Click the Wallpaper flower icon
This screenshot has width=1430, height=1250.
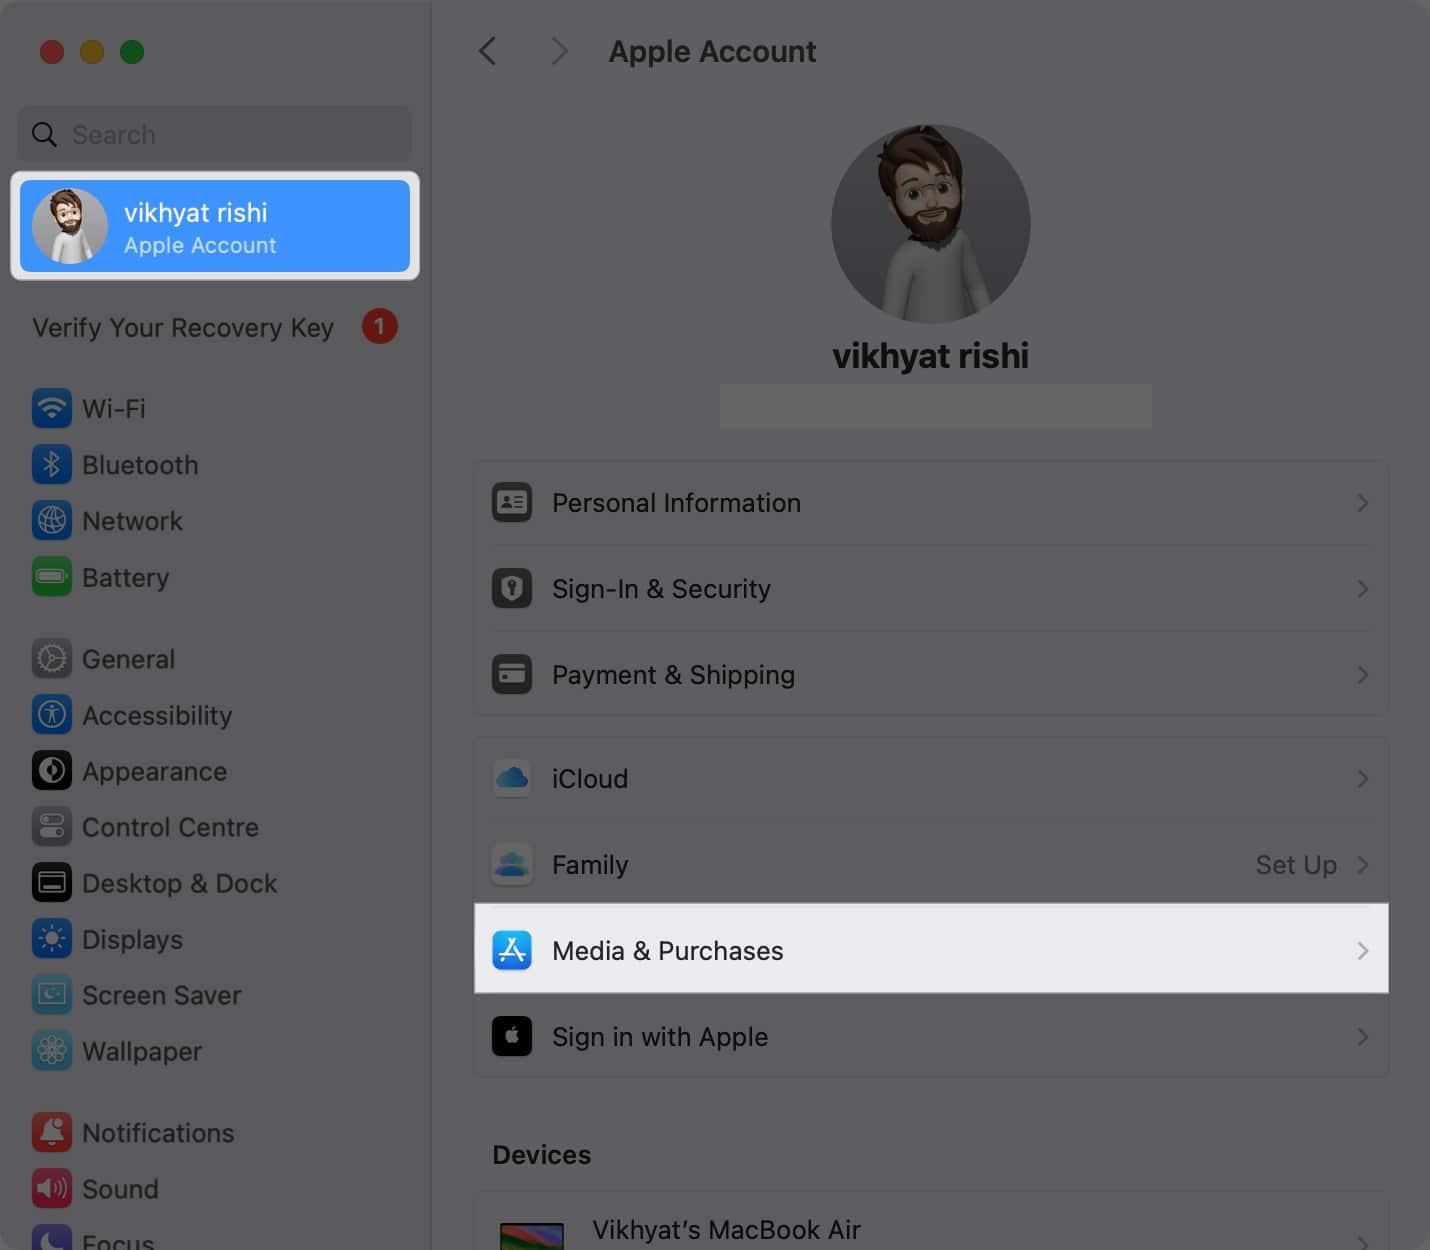pos(52,1051)
